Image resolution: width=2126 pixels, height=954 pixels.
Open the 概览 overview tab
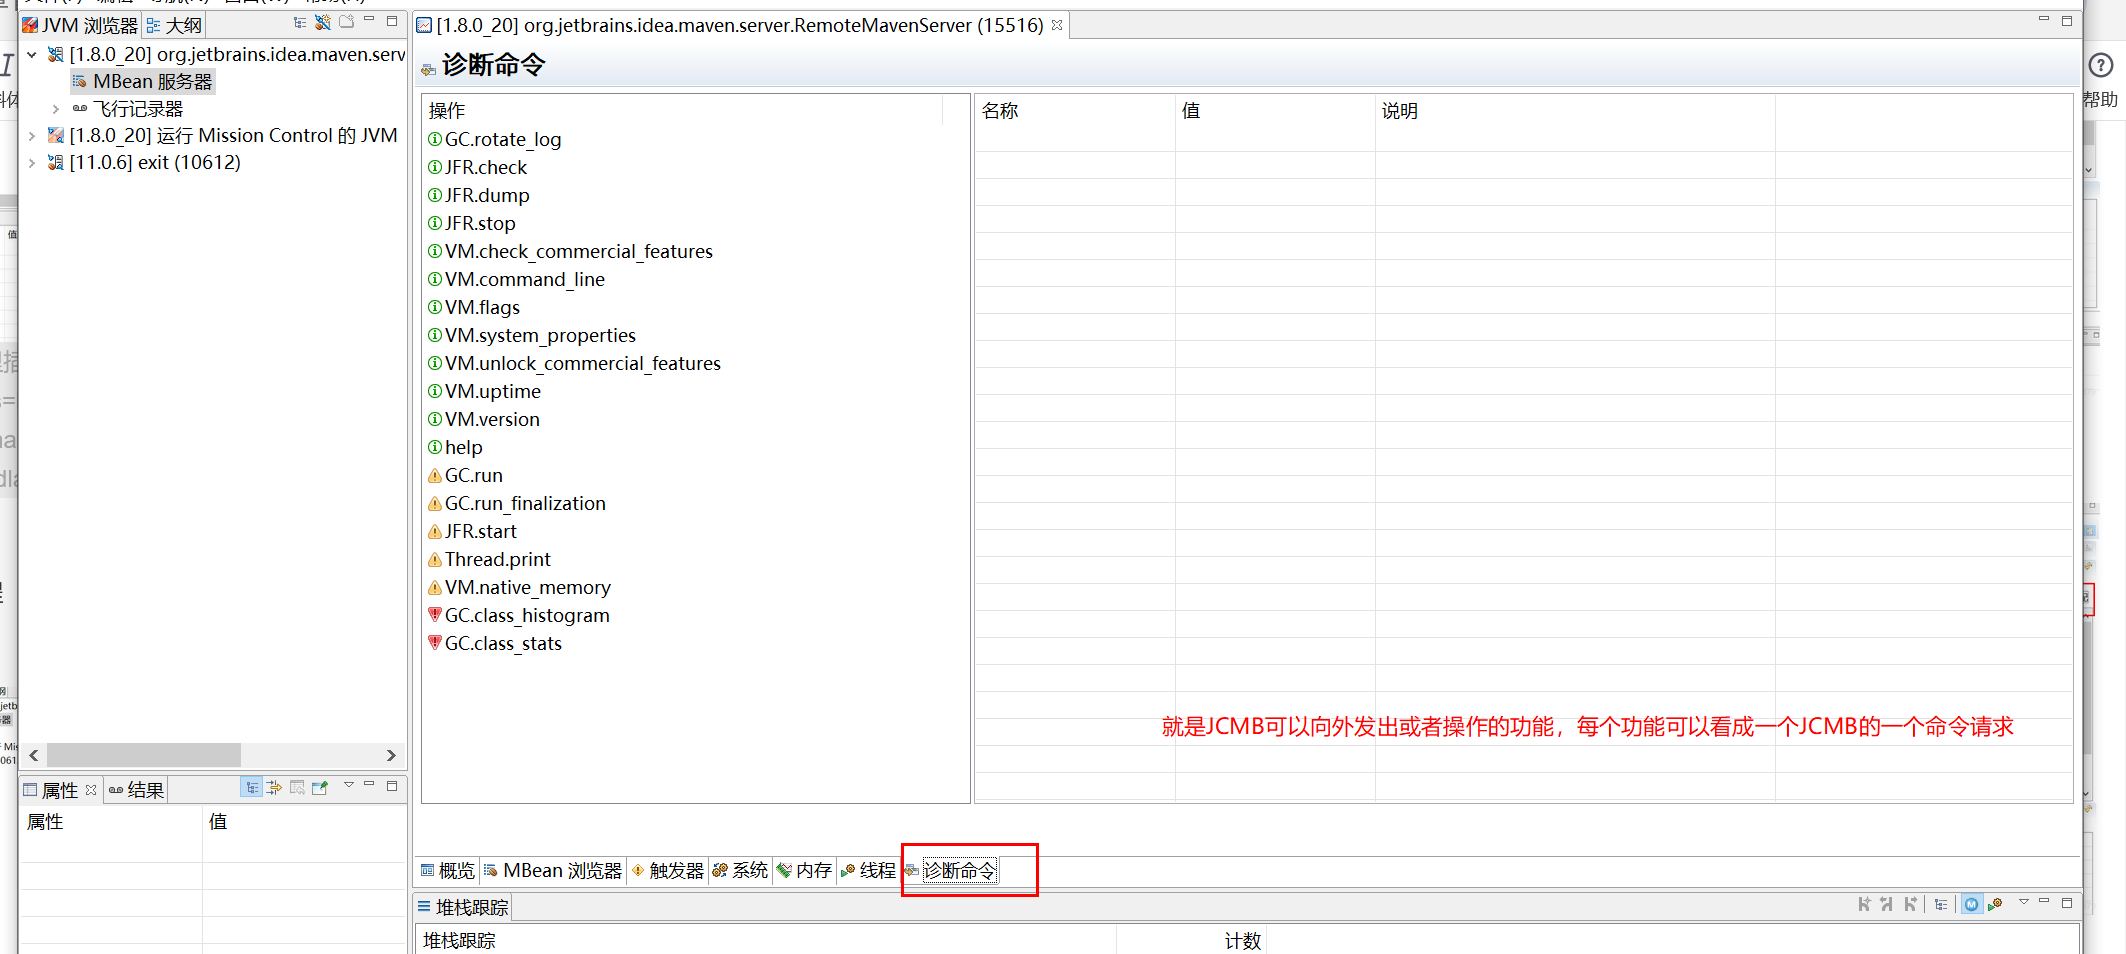click(448, 871)
